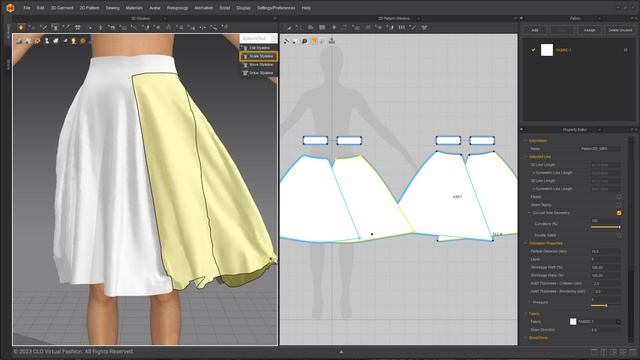Click the tray-shaped export icon in 2D view bar

[x=332, y=41]
